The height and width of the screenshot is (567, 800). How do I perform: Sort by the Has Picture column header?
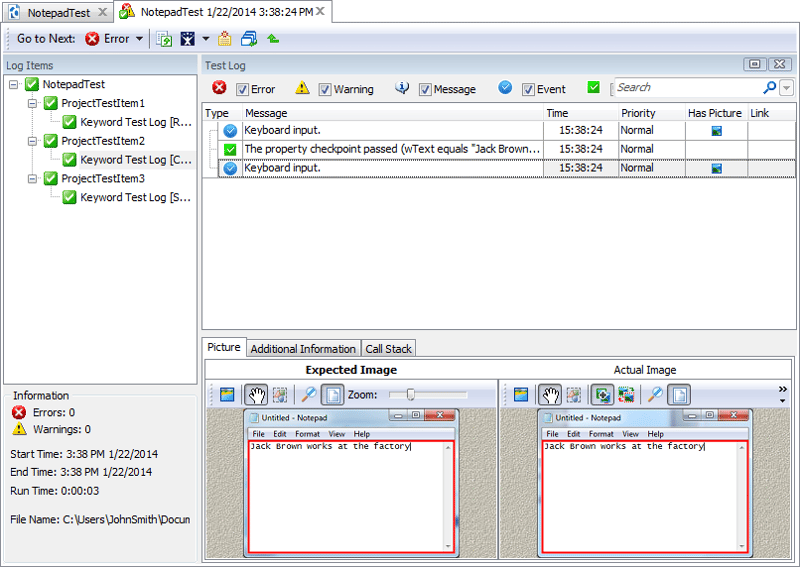pyautogui.click(x=715, y=113)
